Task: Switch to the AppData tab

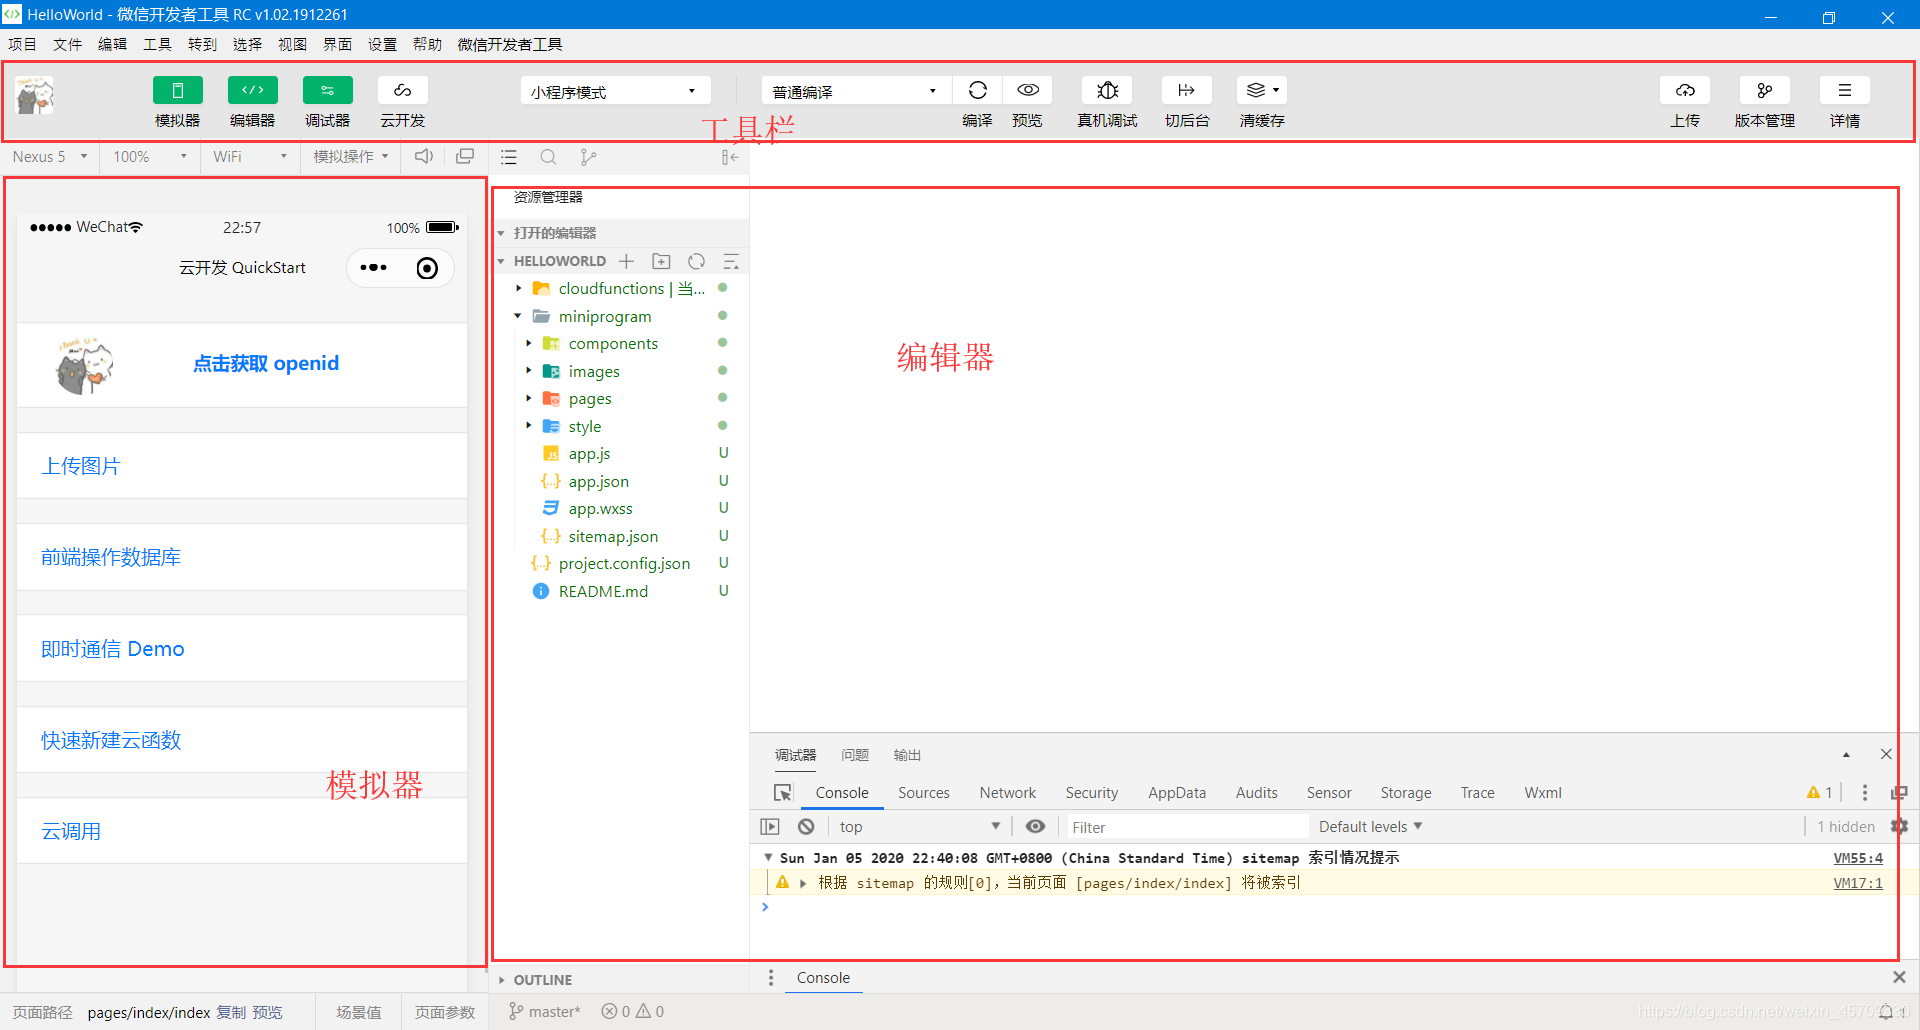Action: pos(1176,793)
